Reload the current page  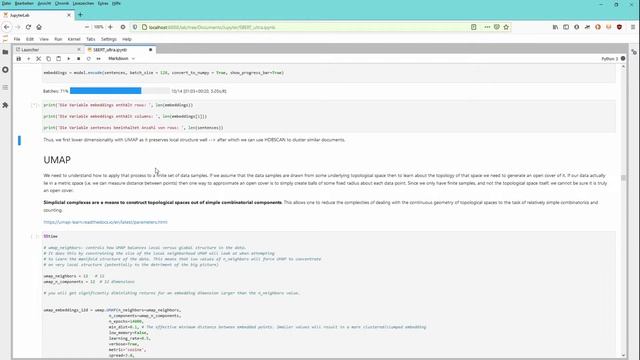click(28, 27)
